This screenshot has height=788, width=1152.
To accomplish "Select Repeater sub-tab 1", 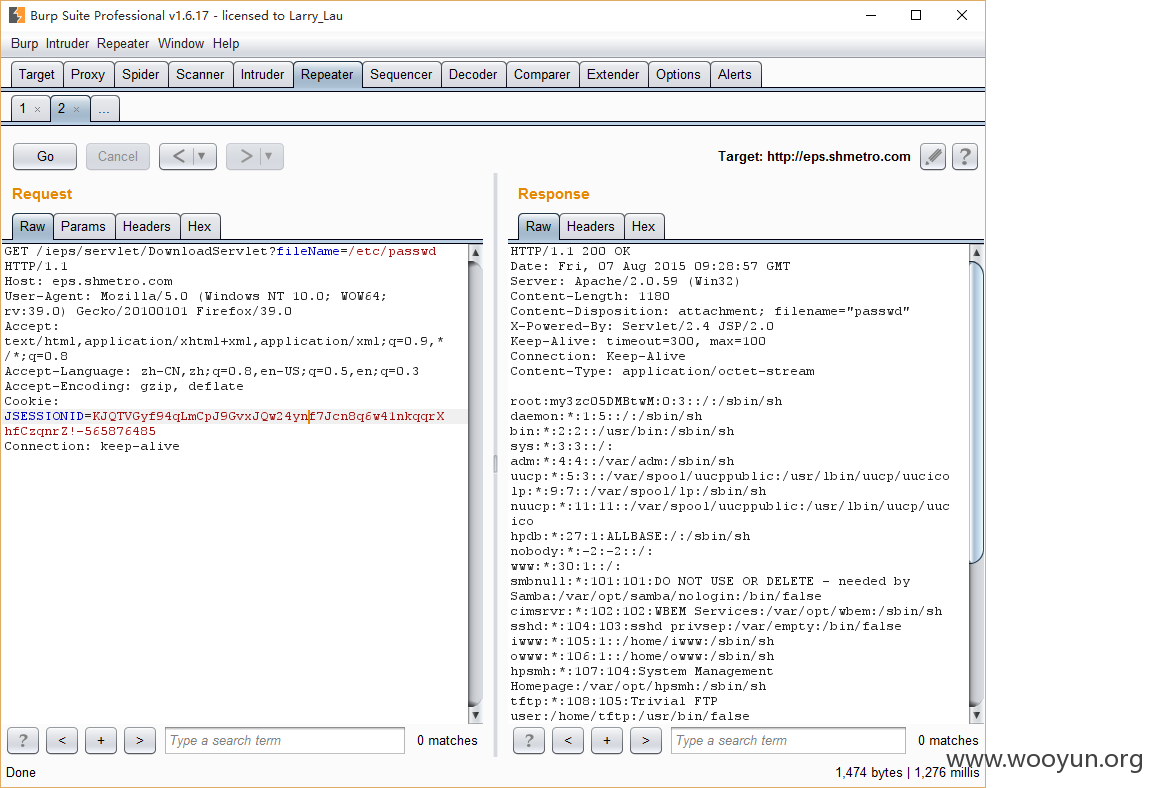I will [23, 109].
